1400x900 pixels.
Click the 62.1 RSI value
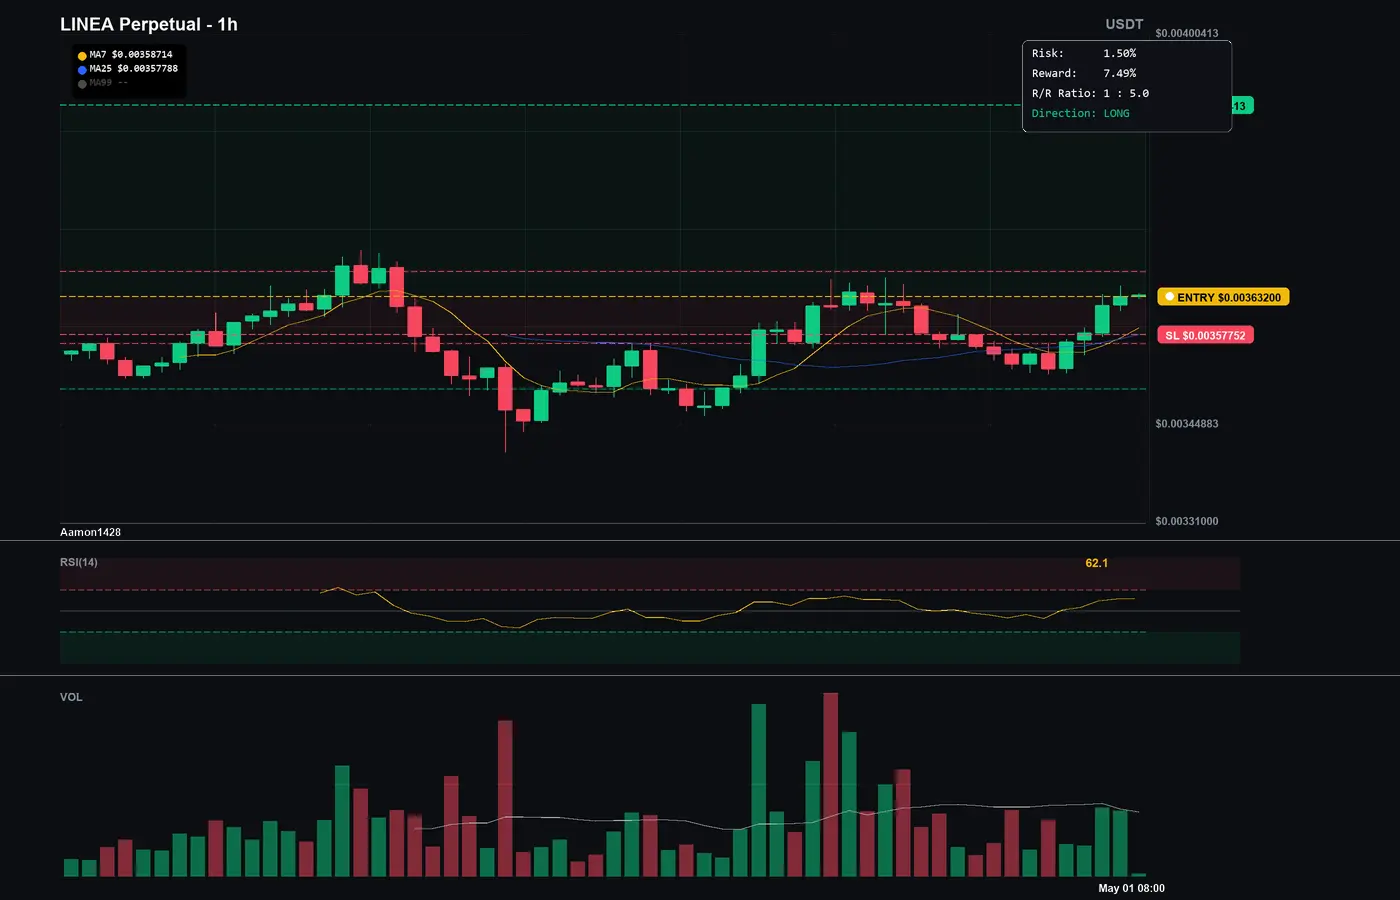[1097, 563]
